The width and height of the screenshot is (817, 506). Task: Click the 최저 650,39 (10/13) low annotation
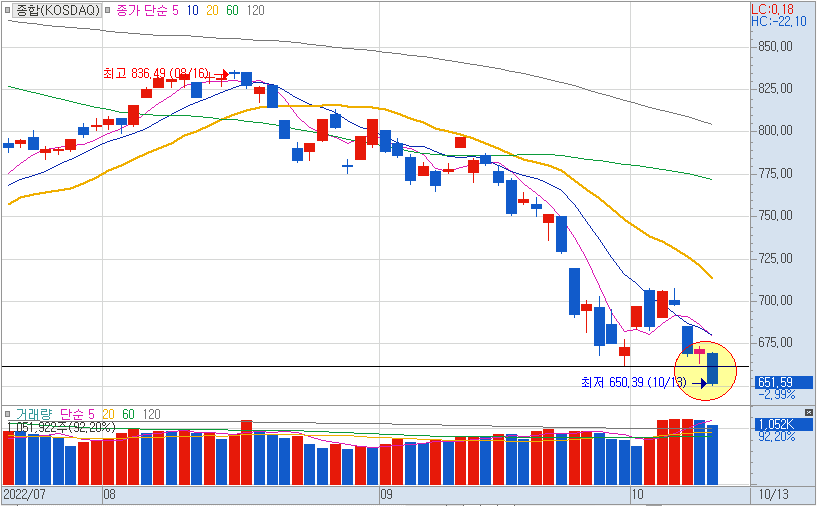(634, 382)
